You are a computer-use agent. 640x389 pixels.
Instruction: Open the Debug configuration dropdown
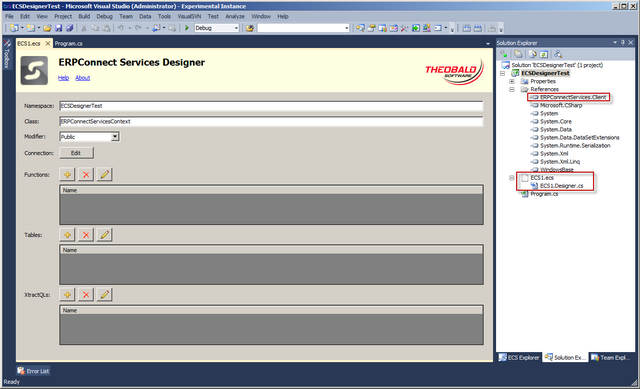236,28
